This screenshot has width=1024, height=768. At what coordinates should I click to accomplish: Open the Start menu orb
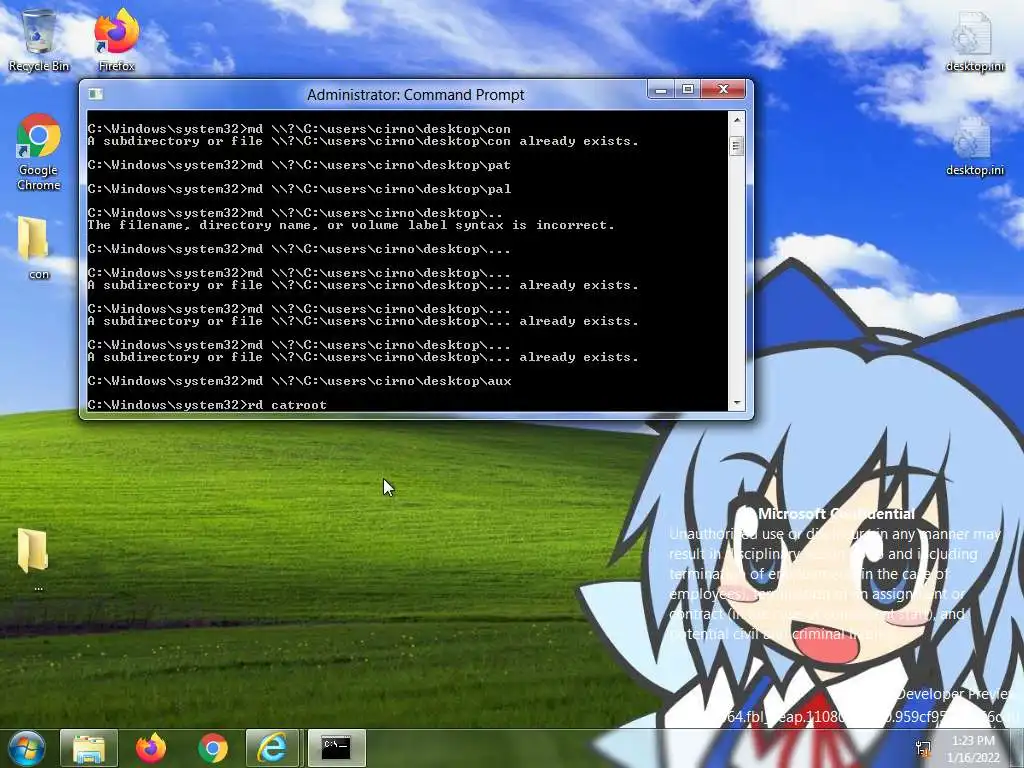coord(26,748)
